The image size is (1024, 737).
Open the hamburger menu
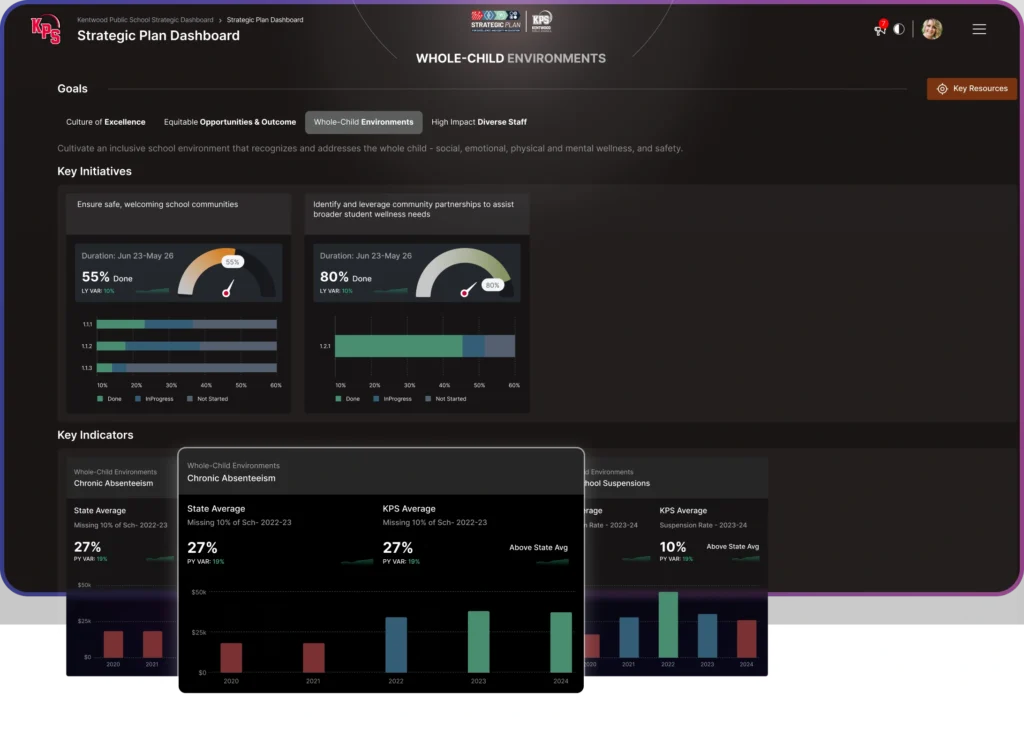[979, 29]
